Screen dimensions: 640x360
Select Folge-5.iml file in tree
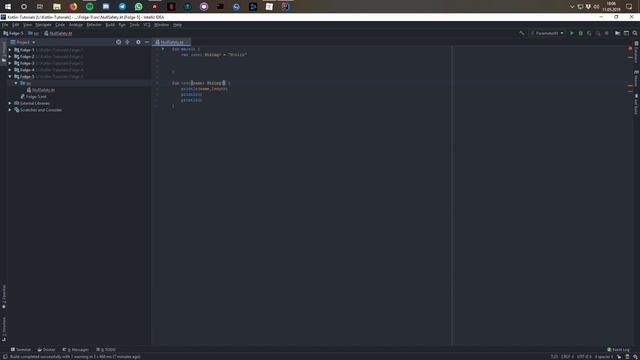33,97
